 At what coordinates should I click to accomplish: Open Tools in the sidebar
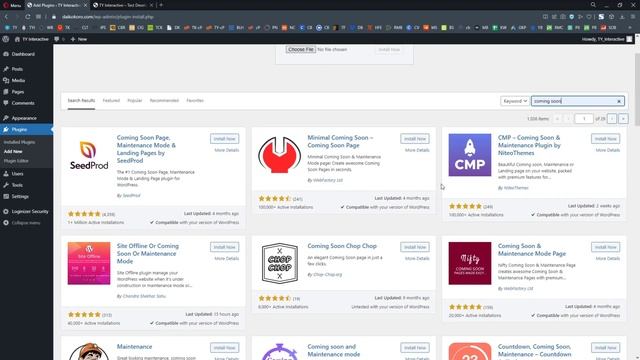(x=17, y=185)
